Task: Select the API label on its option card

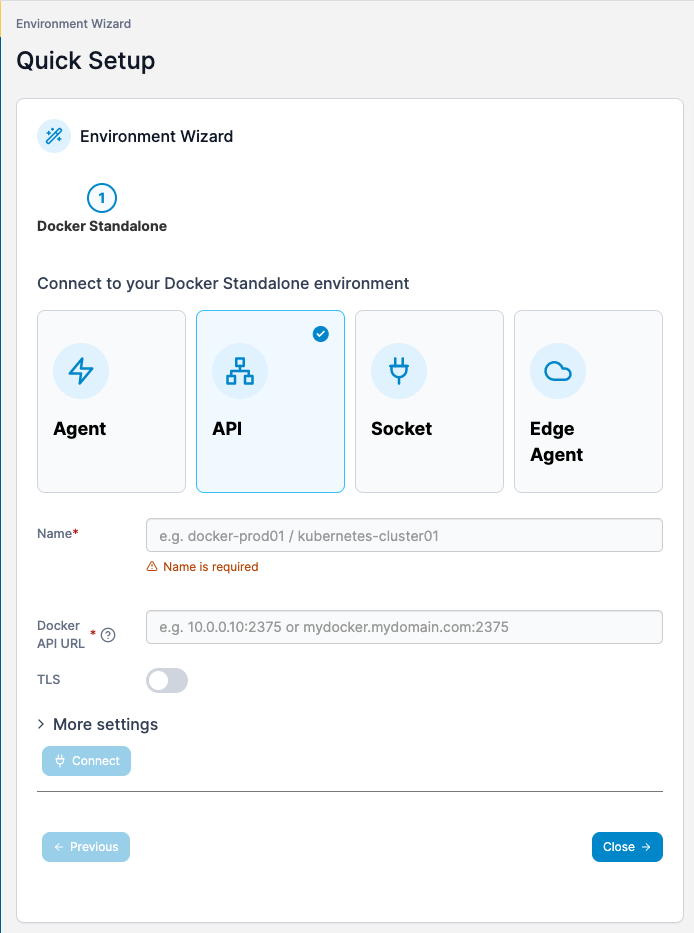Action: pyautogui.click(x=227, y=428)
